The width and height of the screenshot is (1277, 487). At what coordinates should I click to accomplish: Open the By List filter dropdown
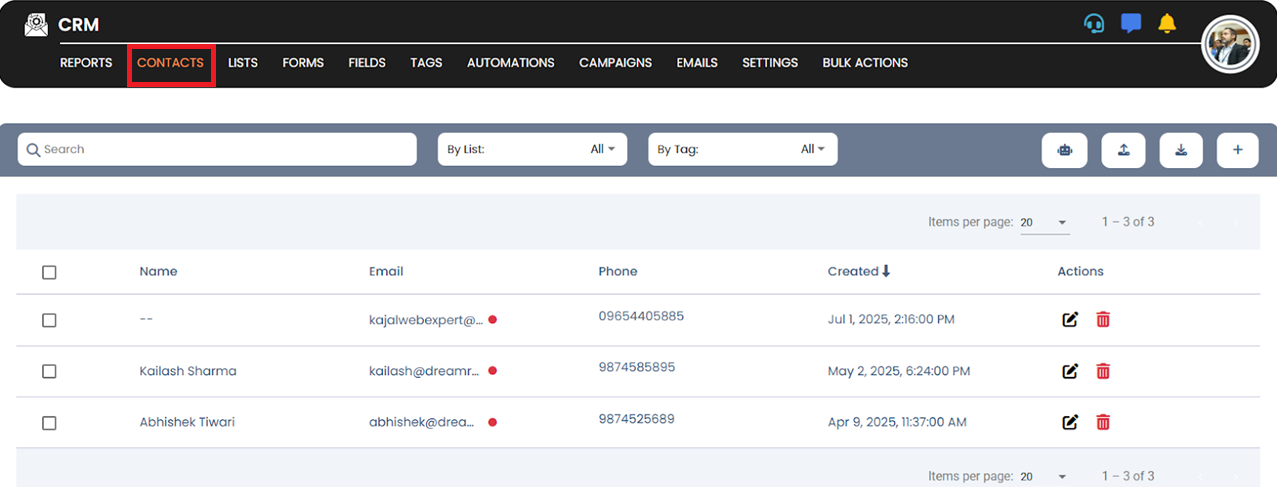[532, 149]
